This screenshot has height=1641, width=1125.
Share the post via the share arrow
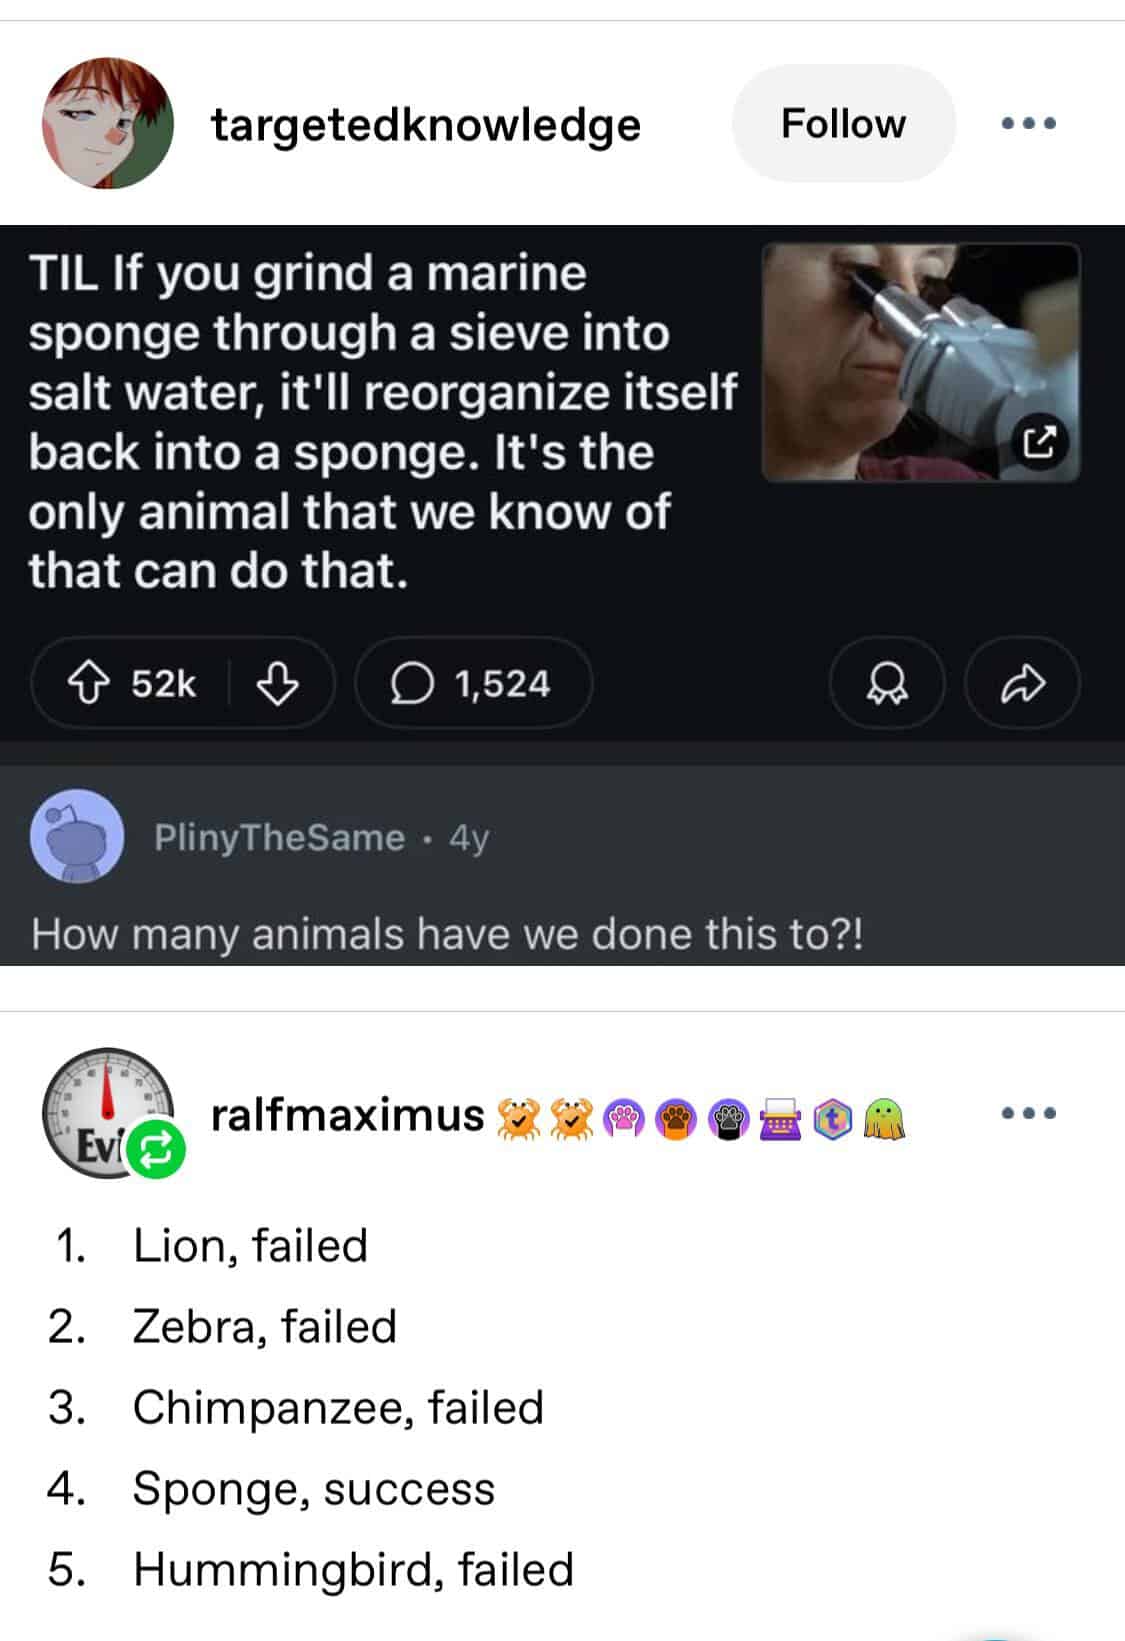click(x=1022, y=683)
